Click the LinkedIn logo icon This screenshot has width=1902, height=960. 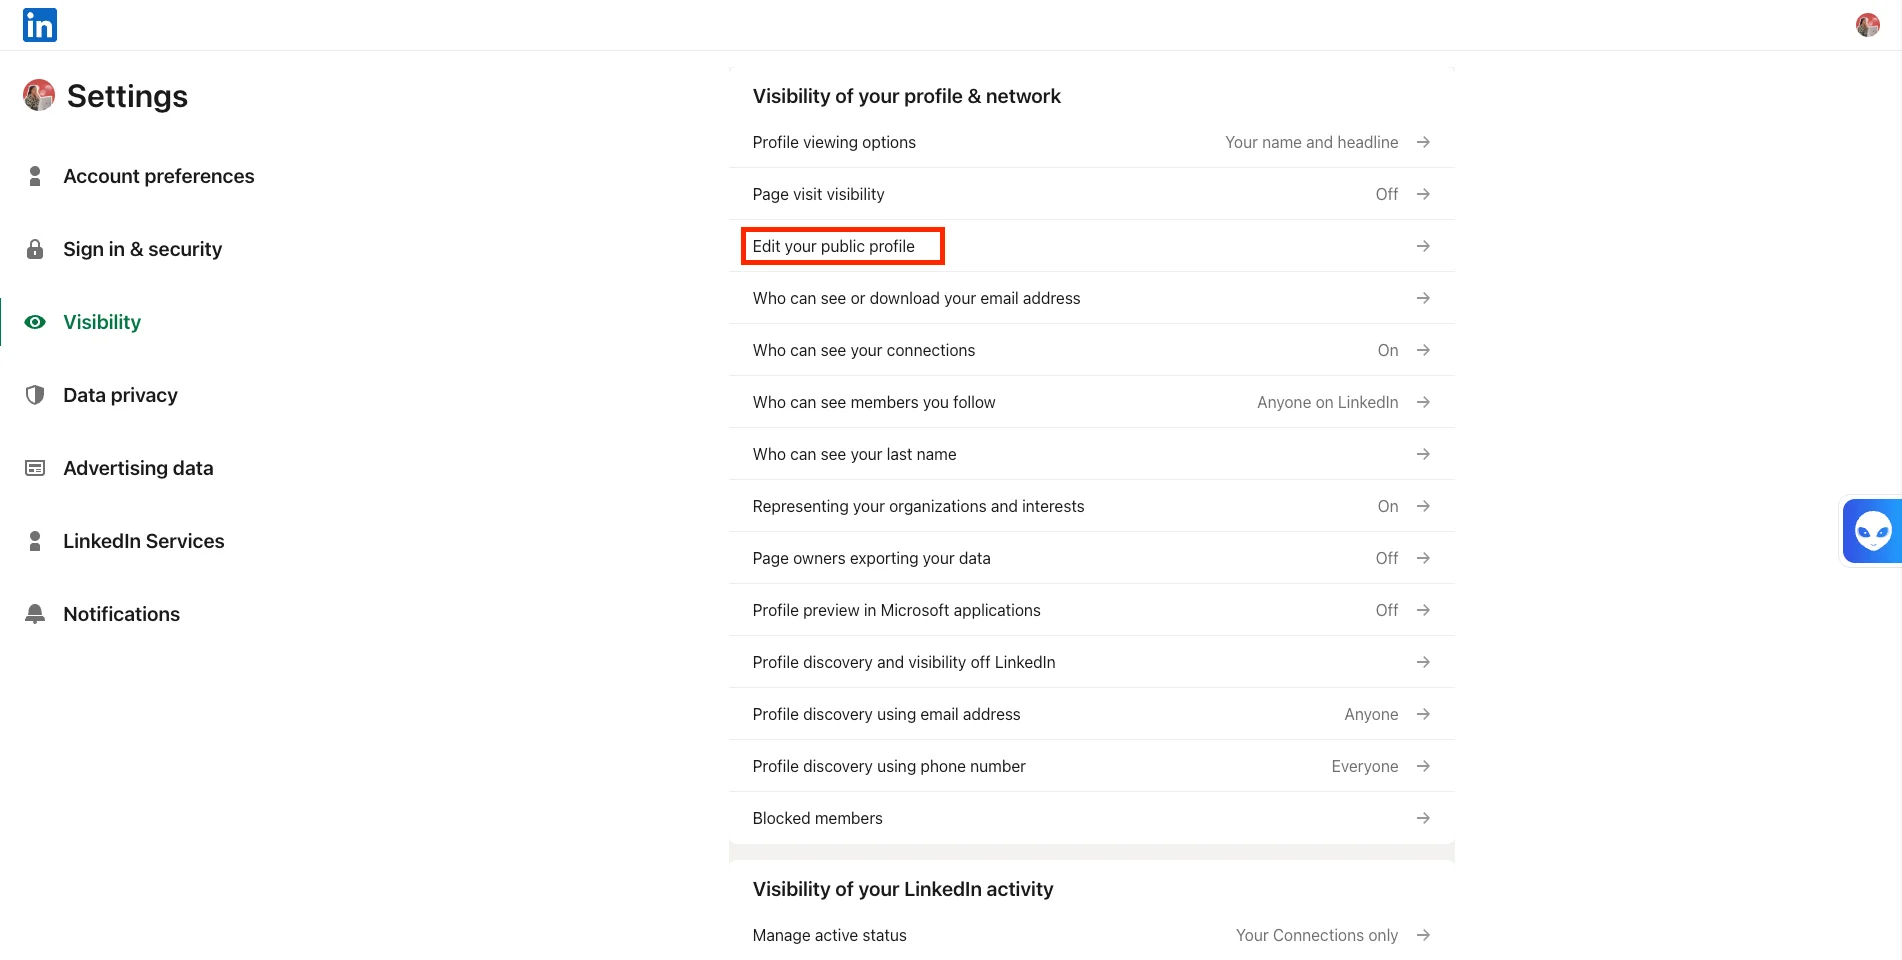[x=40, y=25]
